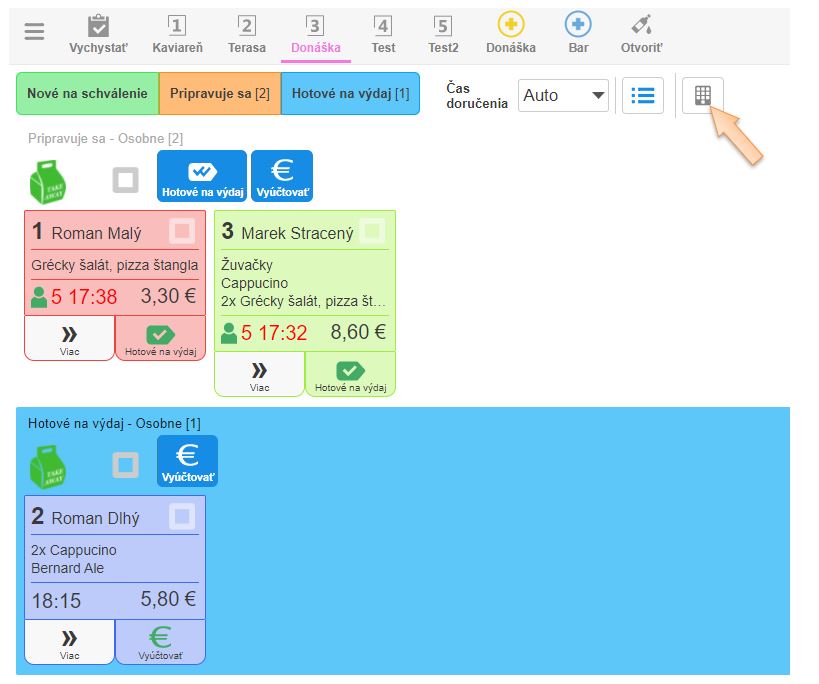
Task: Tick the checkbox on Roman Malý order
Action: (181, 231)
